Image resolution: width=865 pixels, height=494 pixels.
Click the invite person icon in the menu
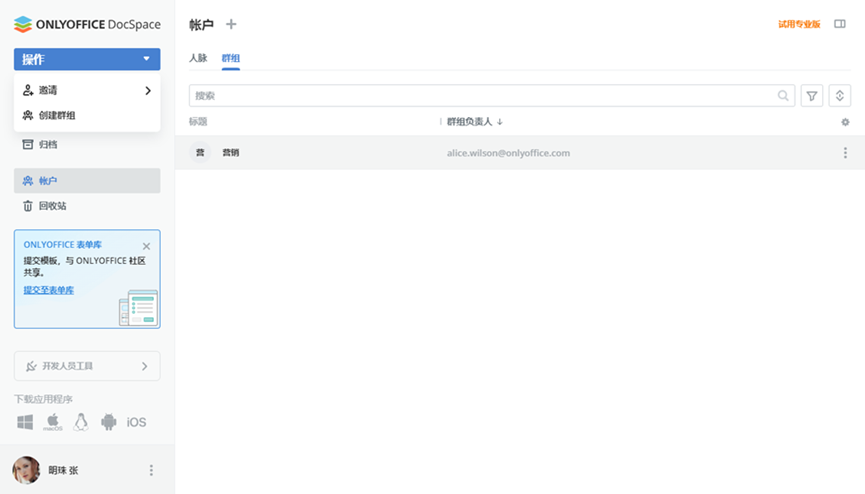[x=28, y=90]
